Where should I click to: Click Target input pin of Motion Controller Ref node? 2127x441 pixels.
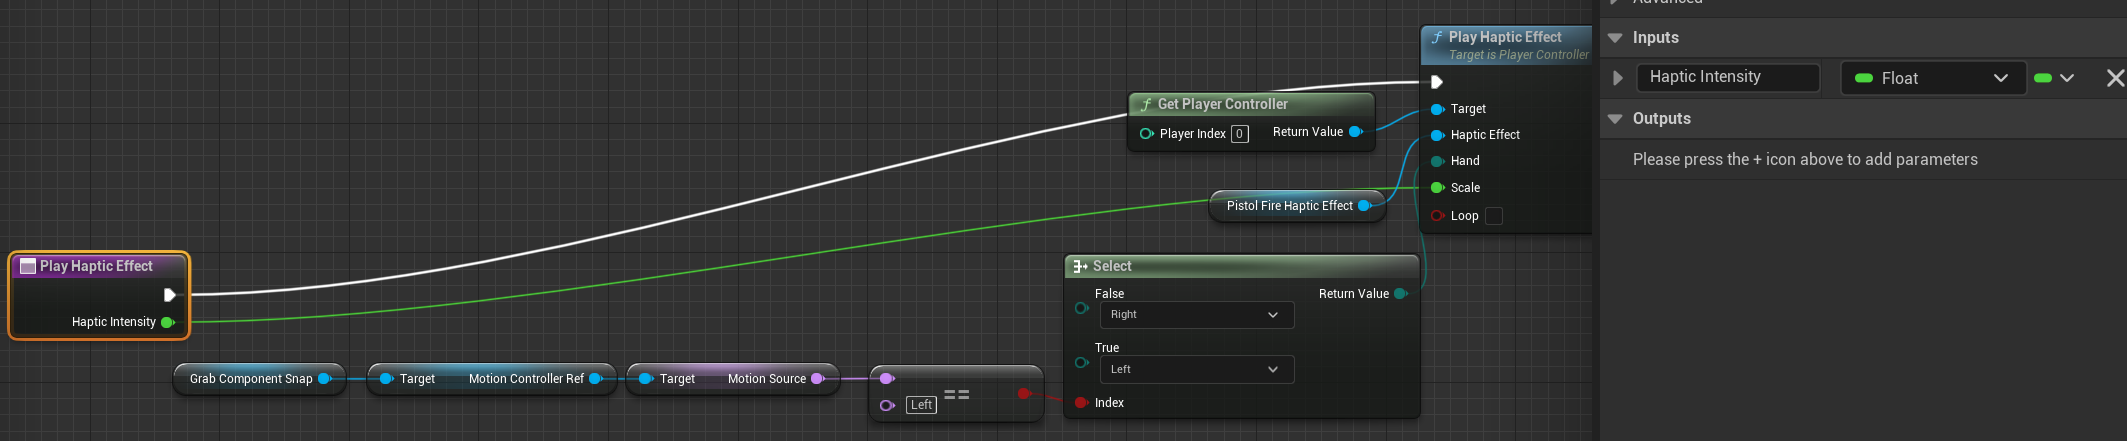tap(386, 379)
